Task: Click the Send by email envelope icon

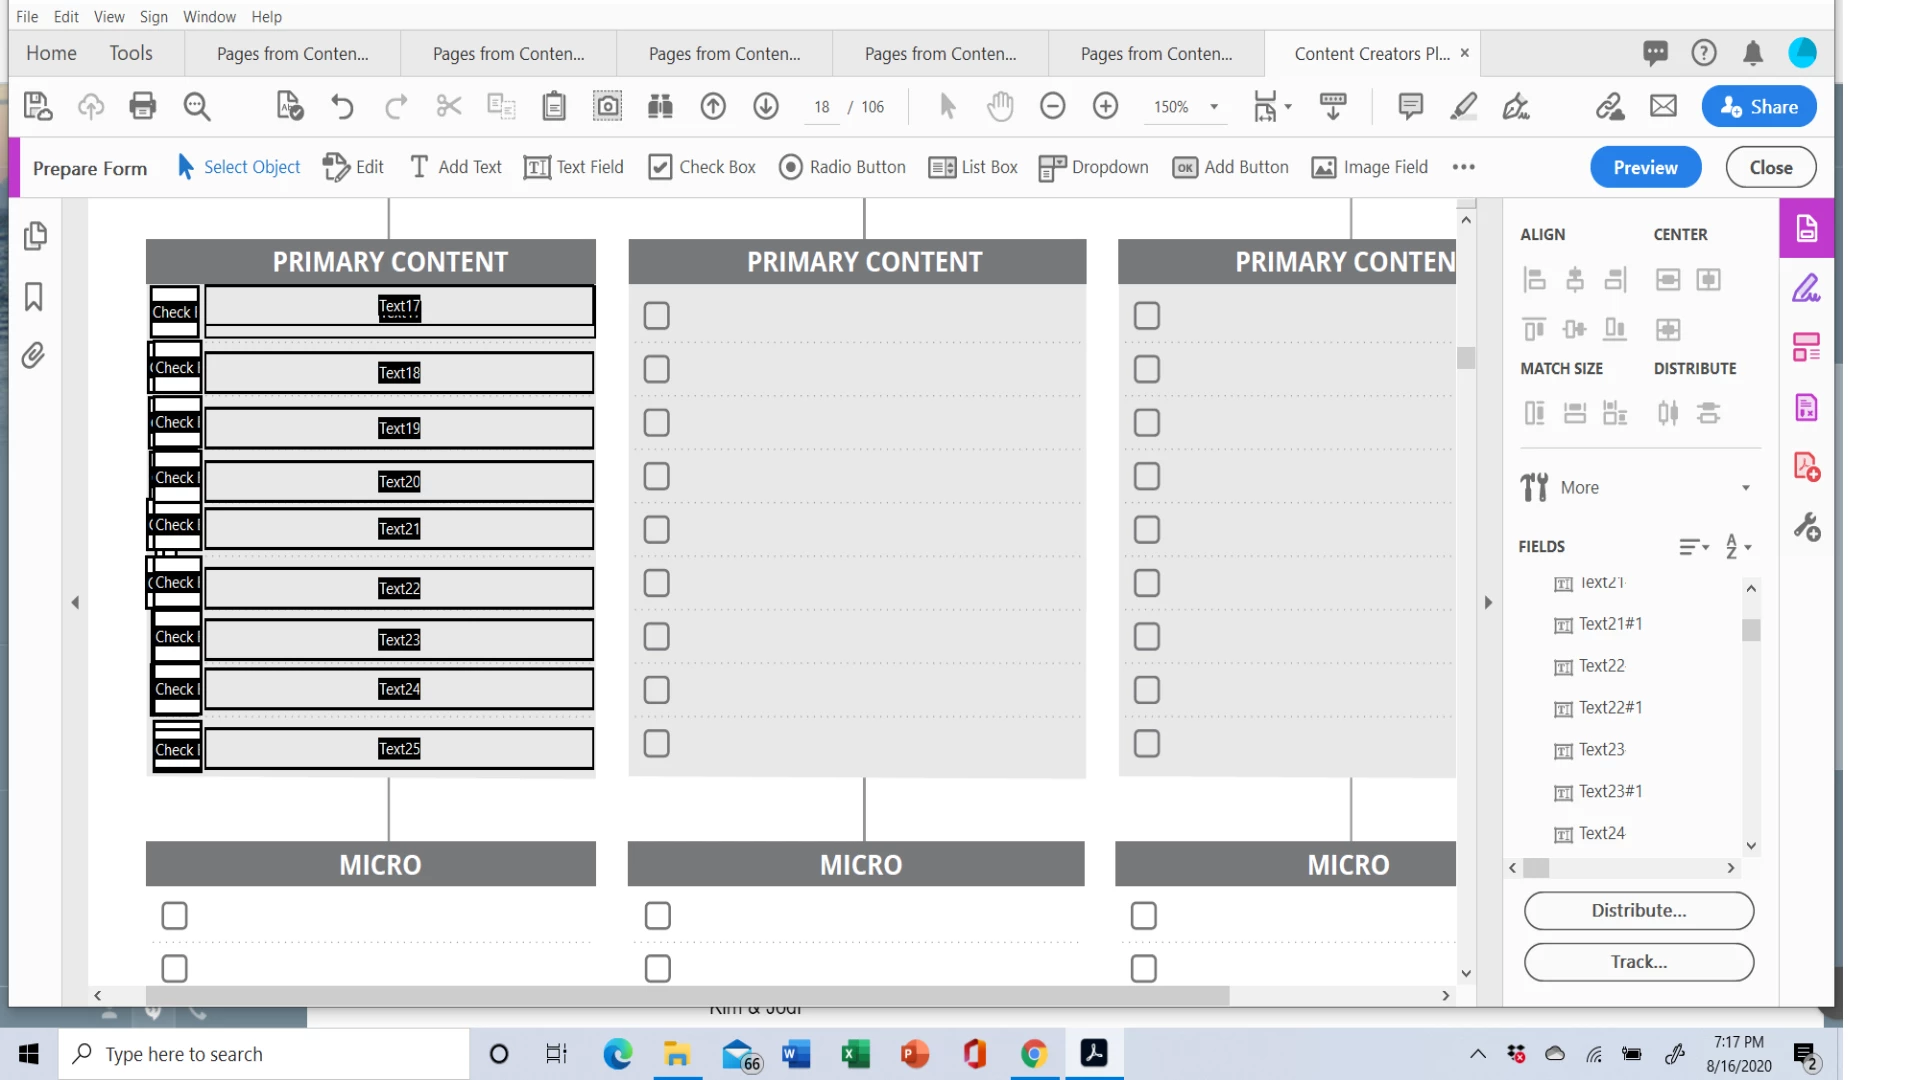Action: pos(1663,106)
